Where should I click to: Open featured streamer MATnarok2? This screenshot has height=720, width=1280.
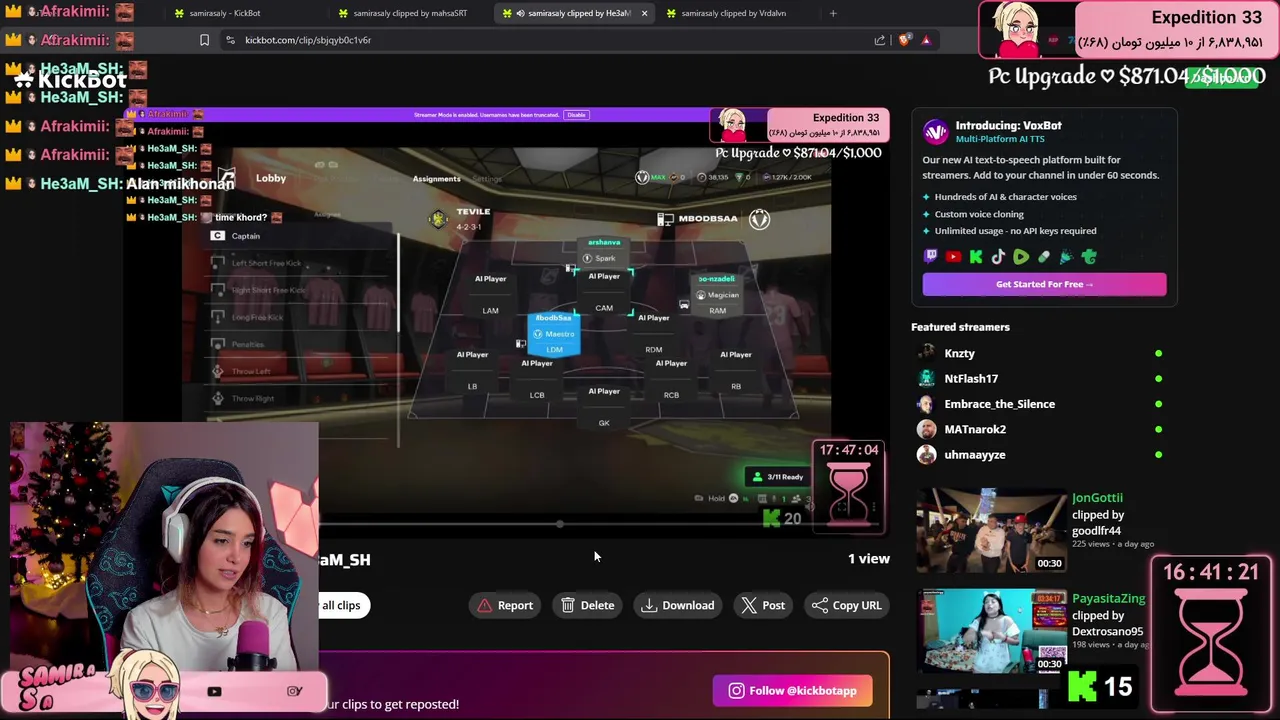tap(975, 429)
